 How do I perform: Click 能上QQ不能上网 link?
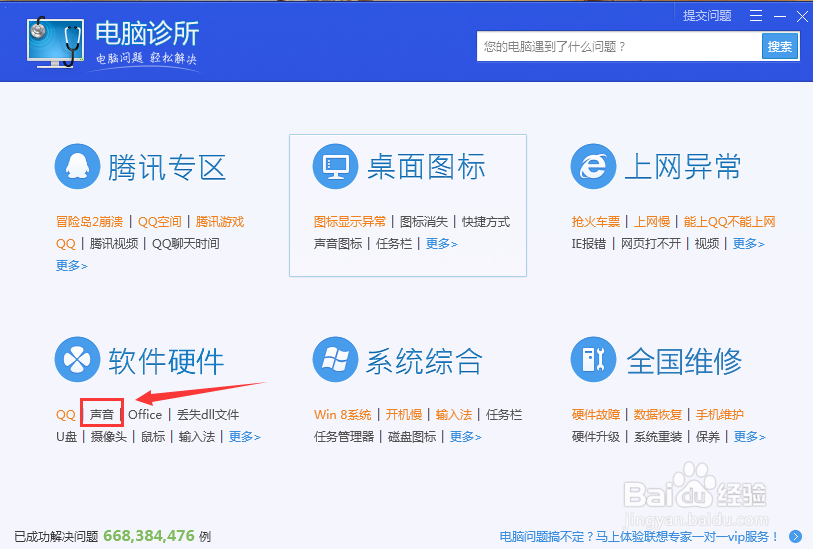(730, 222)
